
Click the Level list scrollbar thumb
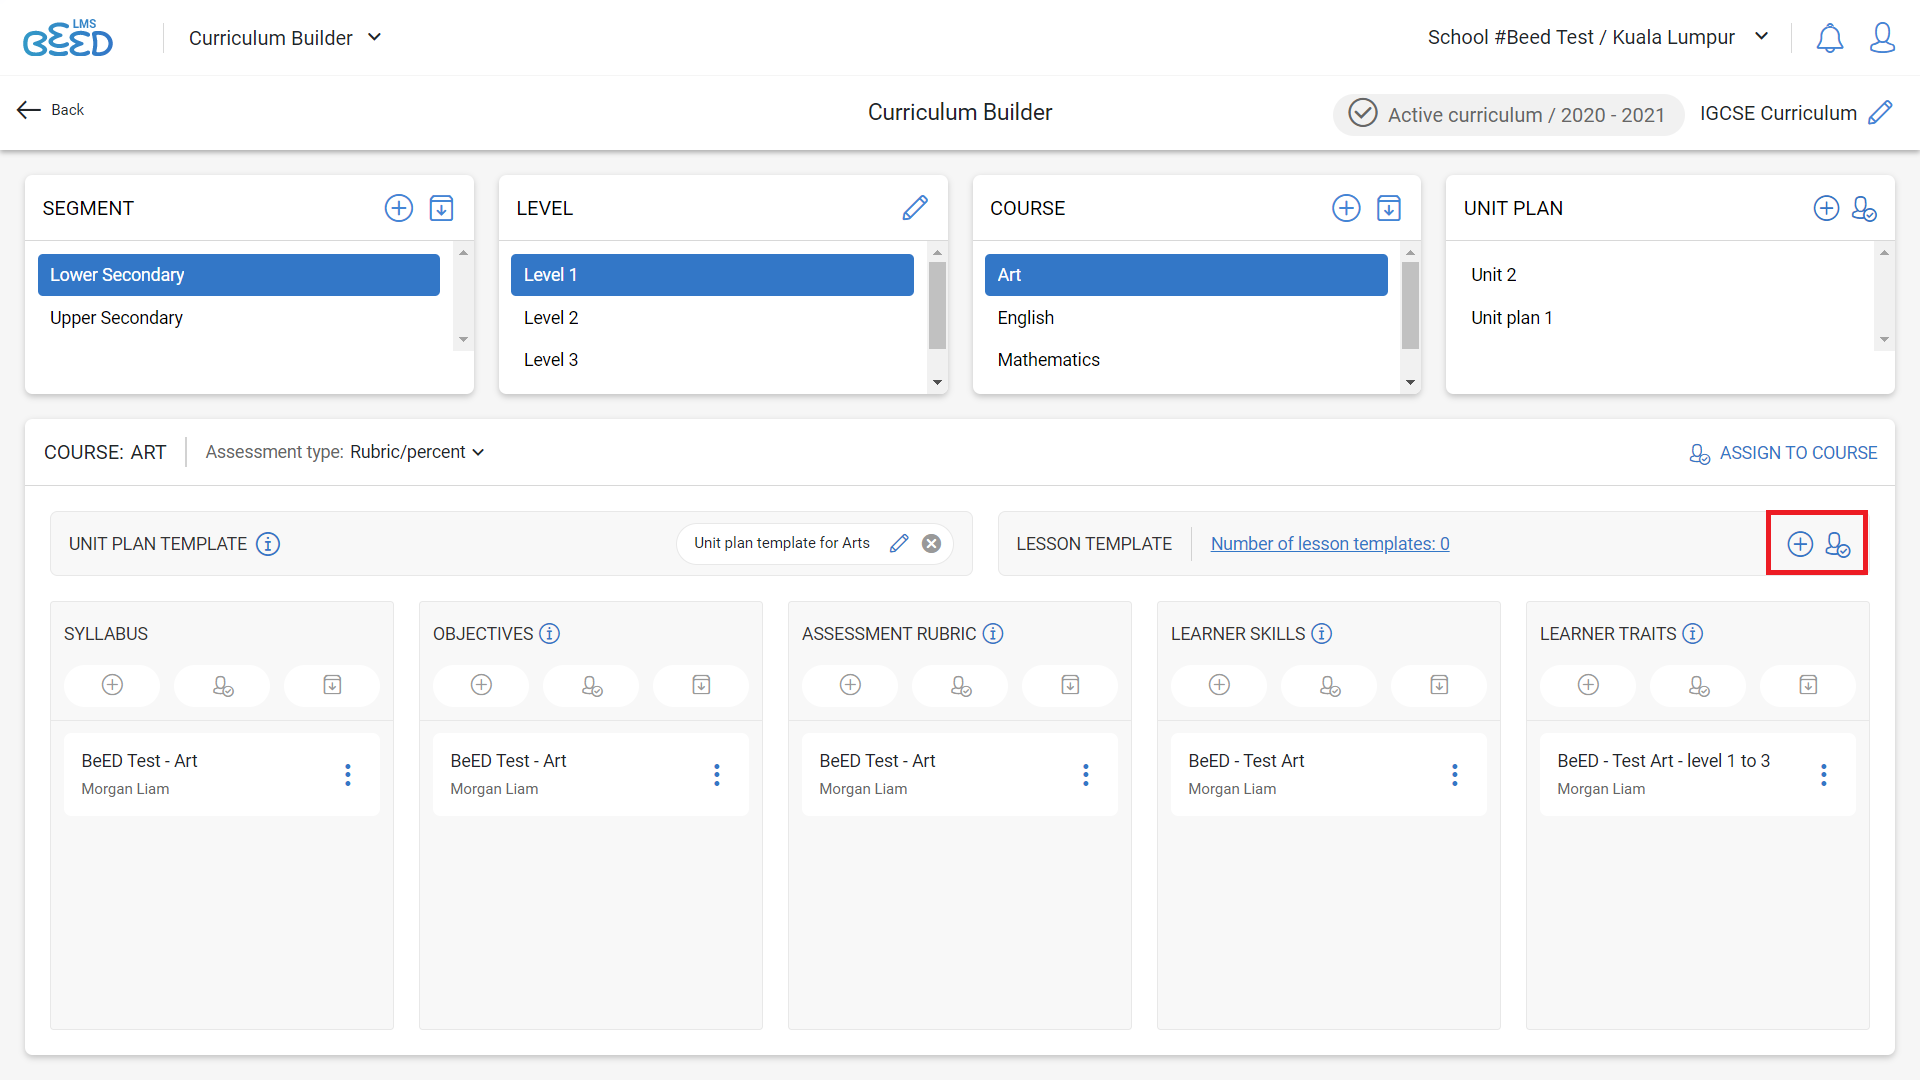click(937, 305)
